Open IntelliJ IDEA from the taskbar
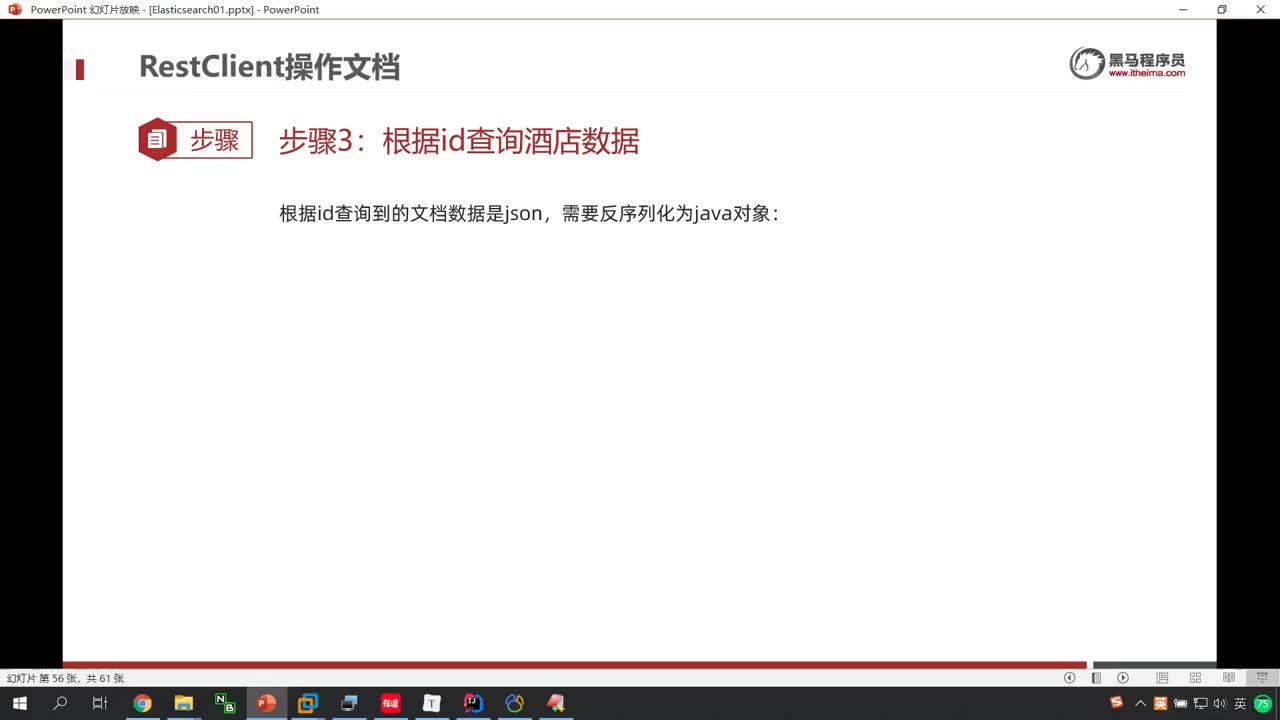 (473, 703)
